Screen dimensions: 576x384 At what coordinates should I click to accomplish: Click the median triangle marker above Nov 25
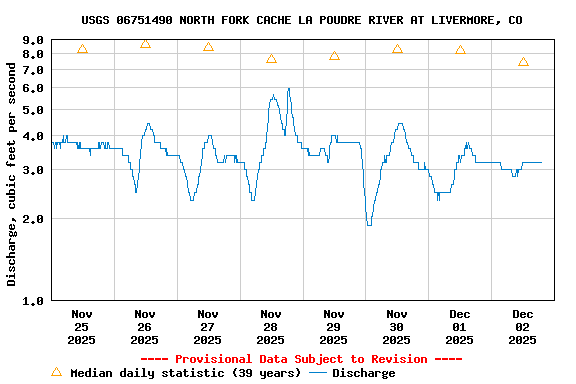click(82, 49)
